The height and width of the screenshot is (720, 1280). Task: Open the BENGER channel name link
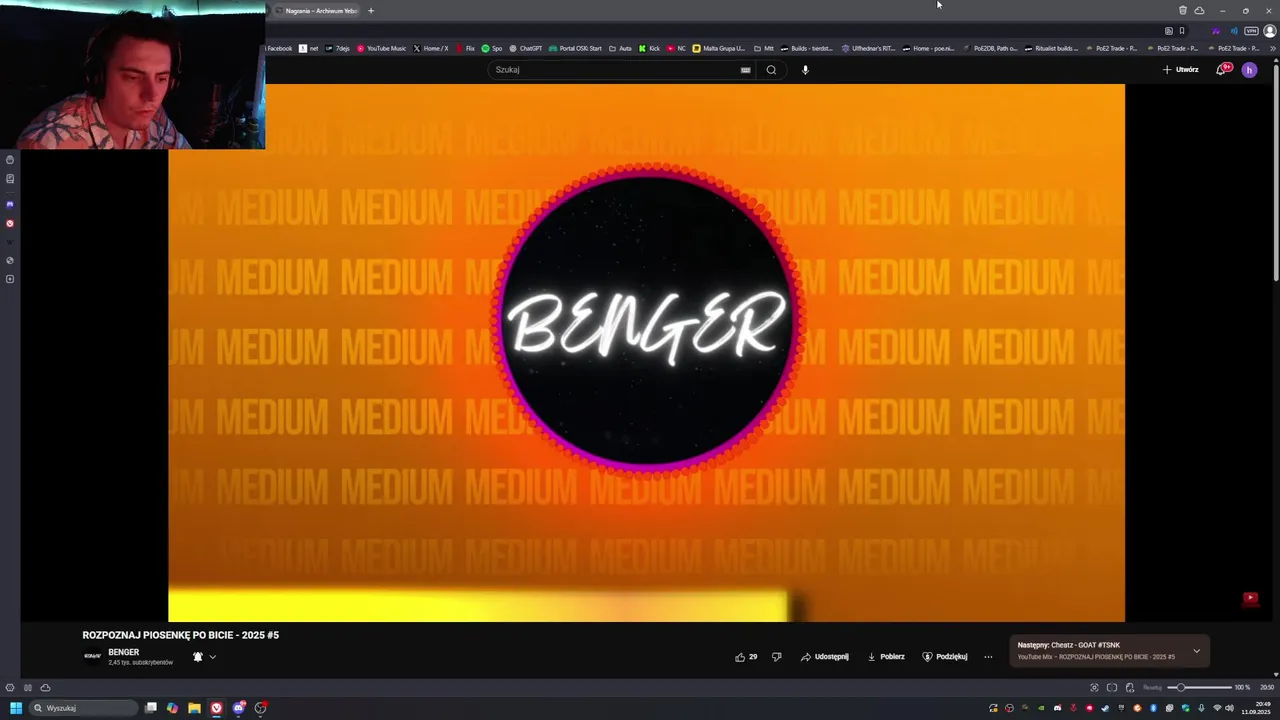[x=123, y=652]
